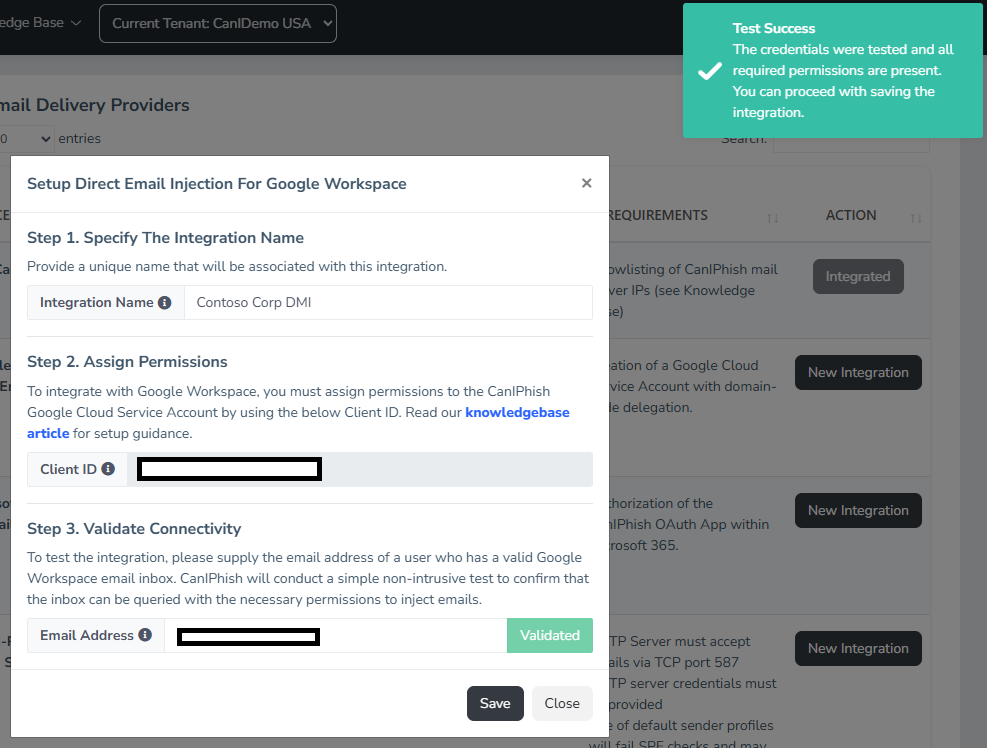Click New Integration for the TCP port 587 row

857,649
